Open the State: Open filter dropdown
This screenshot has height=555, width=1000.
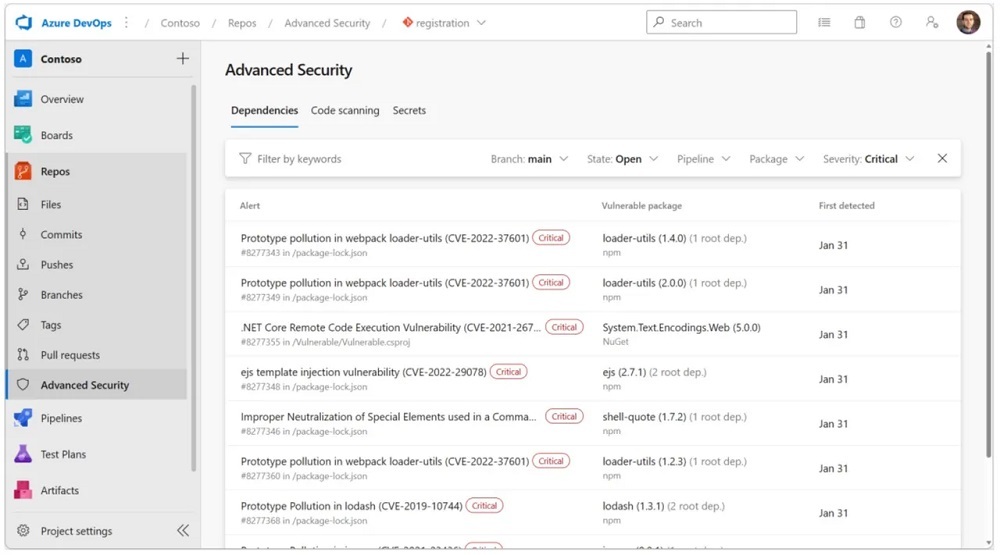pyautogui.click(x=622, y=159)
